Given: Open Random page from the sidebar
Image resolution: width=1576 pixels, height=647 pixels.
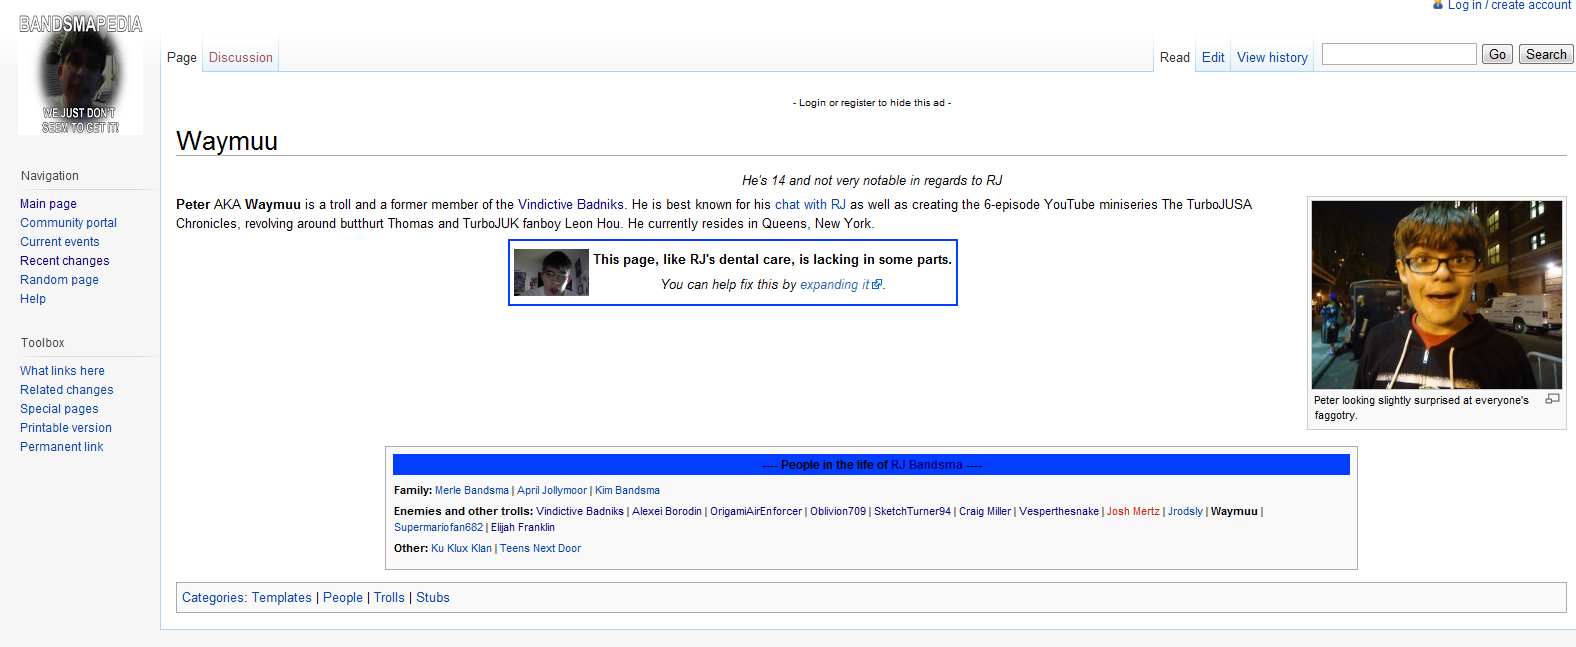Looking at the screenshot, I should click(59, 280).
